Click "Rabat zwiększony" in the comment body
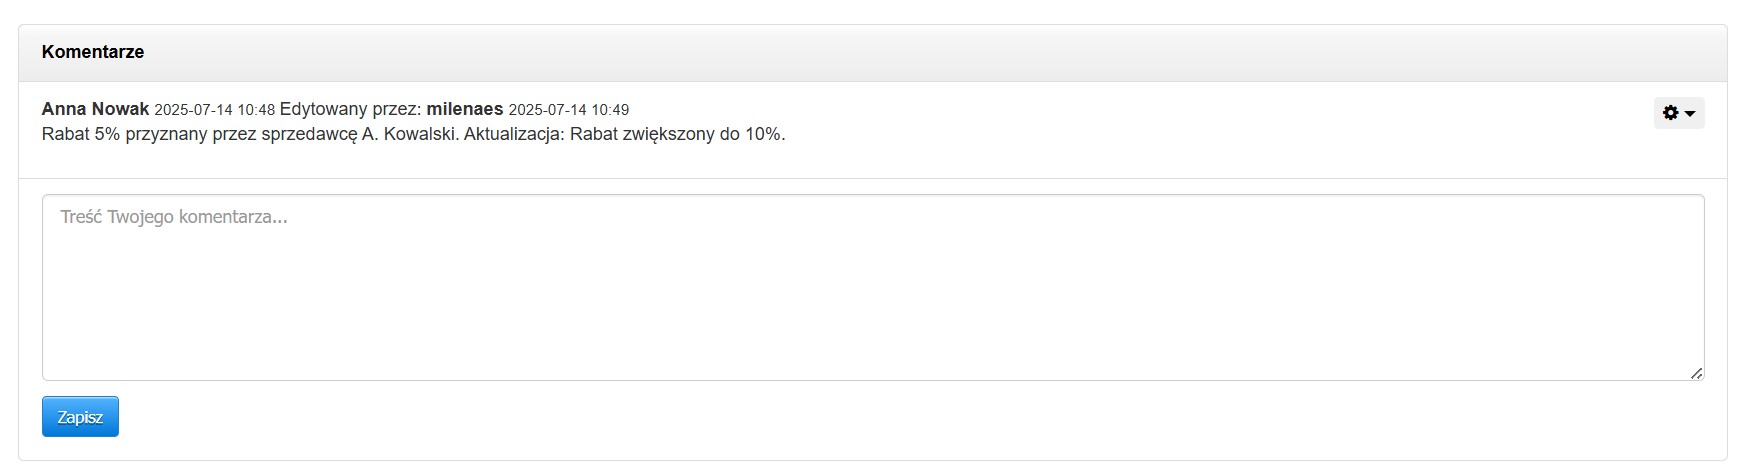The width and height of the screenshot is (1744, 472). [642, 134]
